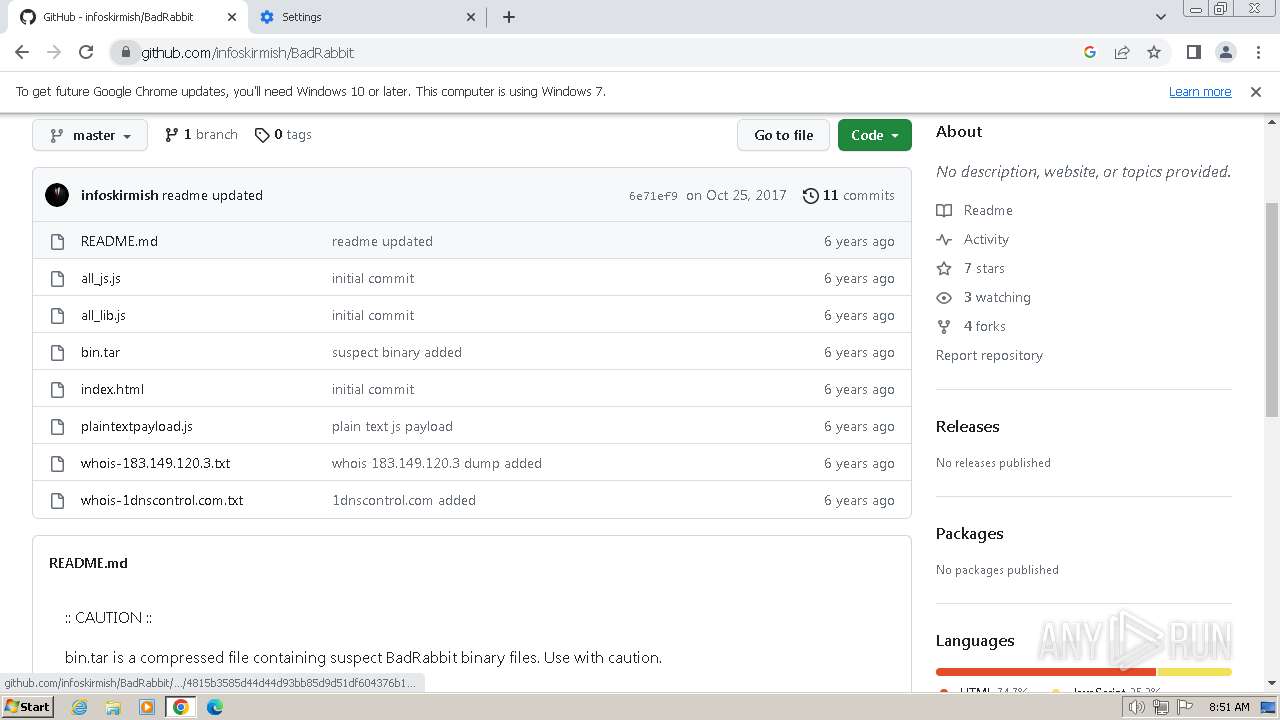This screenshot has width=1280, height=720.
Task: Open whois-1dnscontrol.com.txt file
Action: (x=162, y=500)
